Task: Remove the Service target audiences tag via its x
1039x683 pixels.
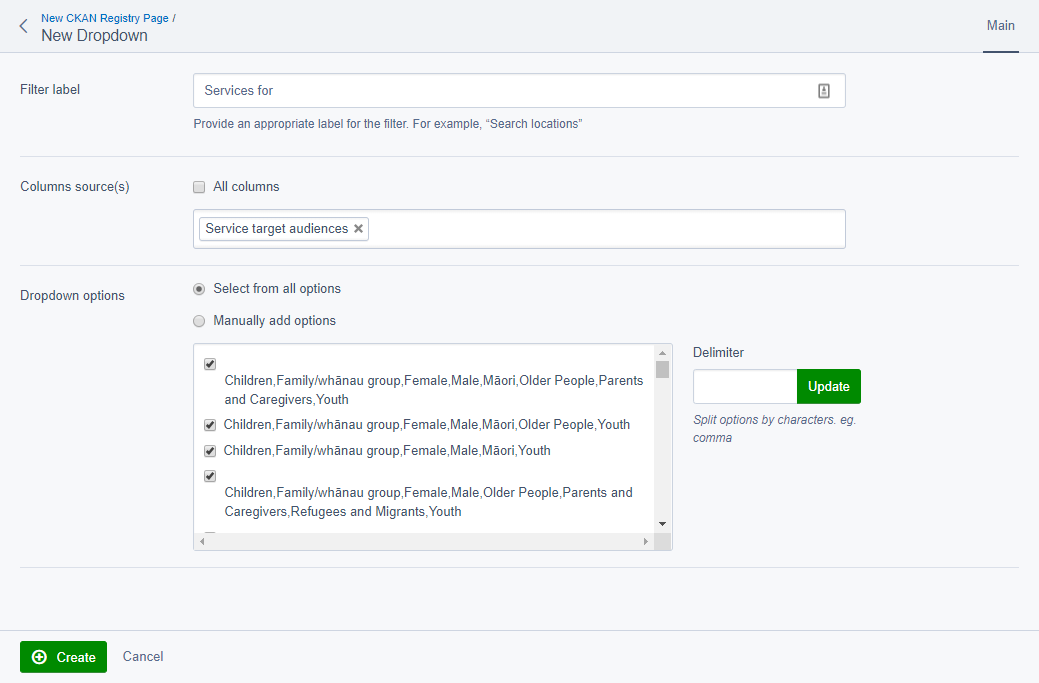Action: coord(358,228)
